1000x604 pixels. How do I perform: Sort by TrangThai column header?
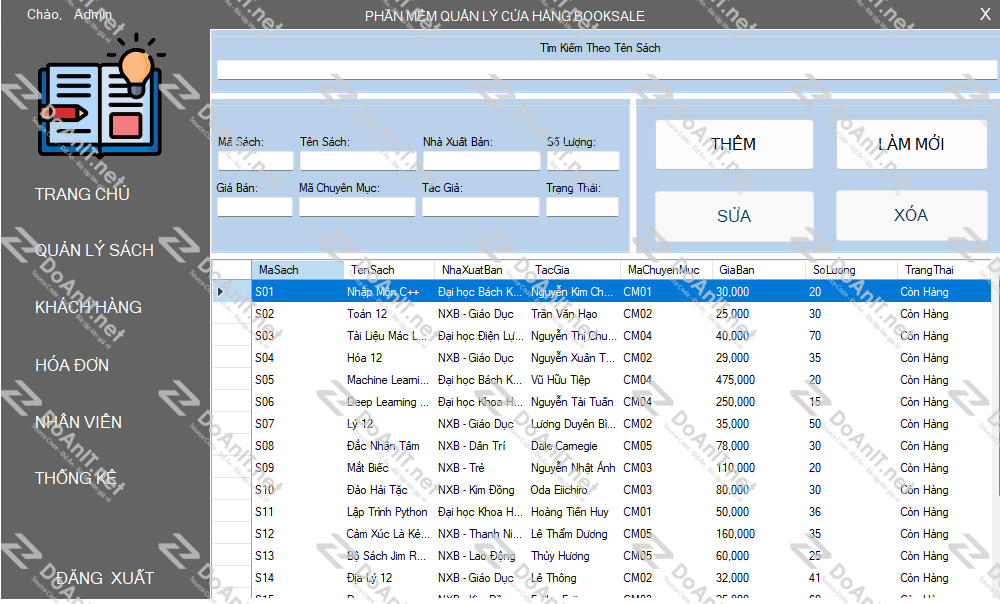(x=944, y=270)
